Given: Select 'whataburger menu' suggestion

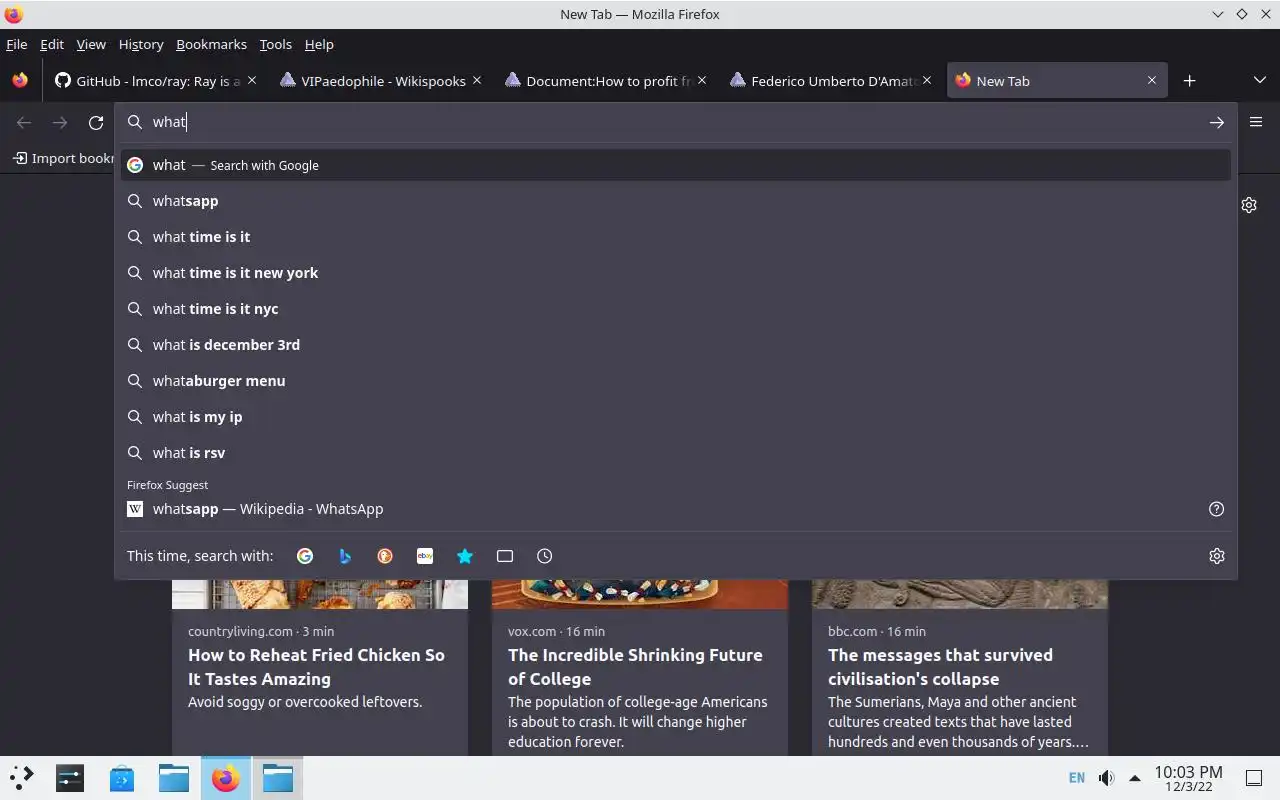Looking at the screenshot, I should (x=676, y=381).
